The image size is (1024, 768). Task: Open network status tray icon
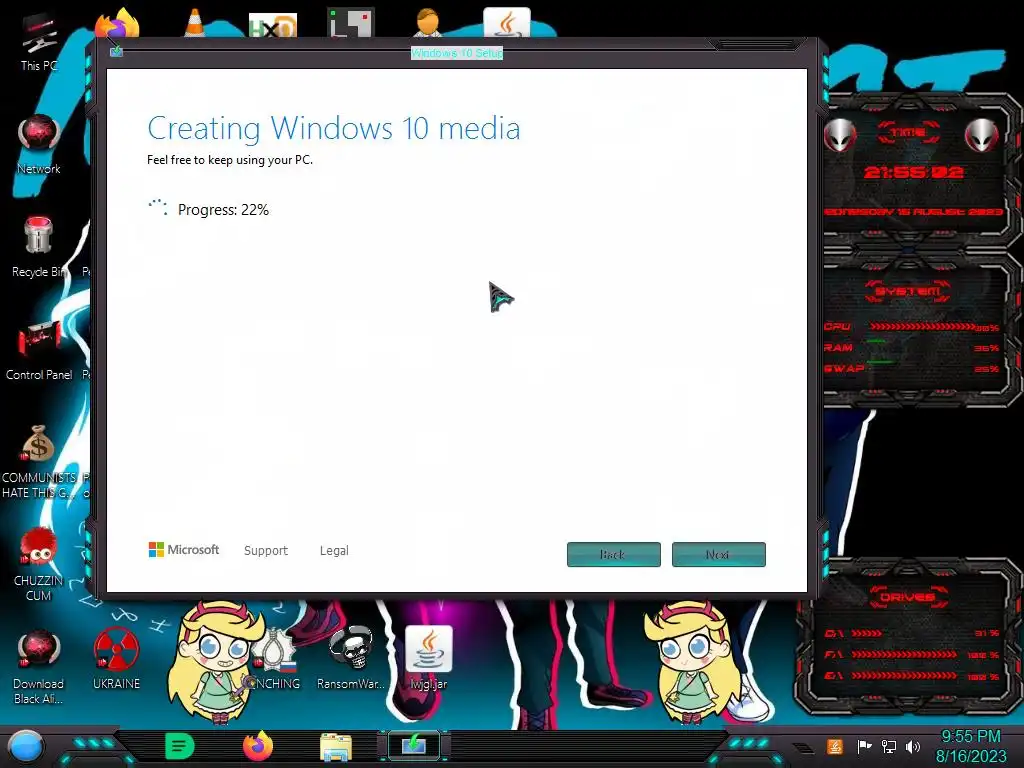tap(889, 746)
